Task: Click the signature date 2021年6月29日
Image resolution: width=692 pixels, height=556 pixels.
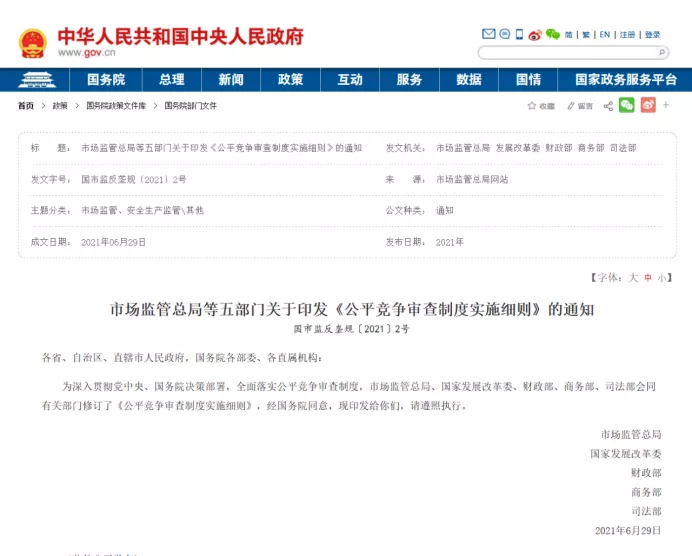Action: coord(628,530)
